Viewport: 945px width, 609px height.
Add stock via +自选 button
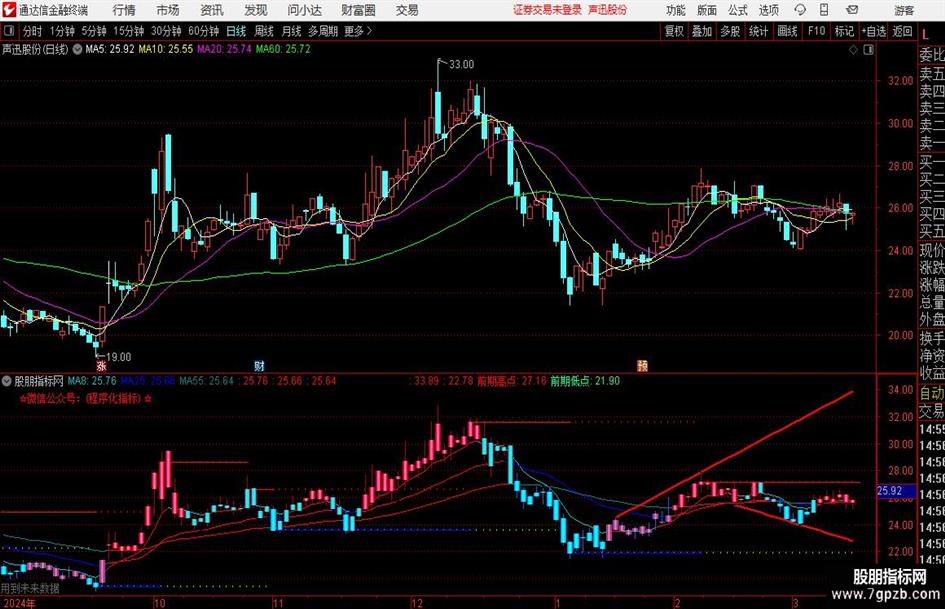click(874, 31)
